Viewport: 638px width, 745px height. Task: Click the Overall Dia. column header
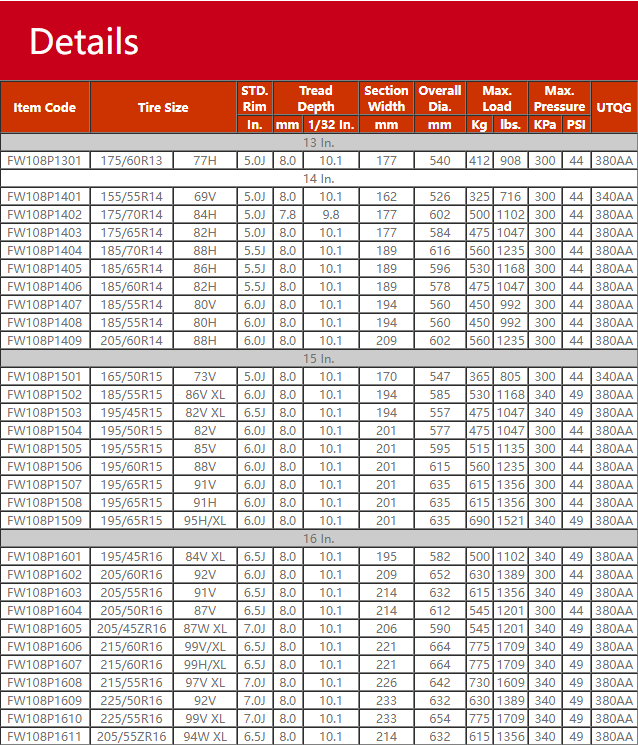[x=440, y=98]
